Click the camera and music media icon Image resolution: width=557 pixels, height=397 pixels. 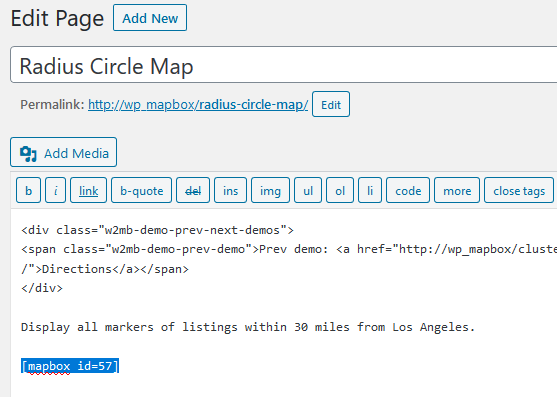pos(28,154)
